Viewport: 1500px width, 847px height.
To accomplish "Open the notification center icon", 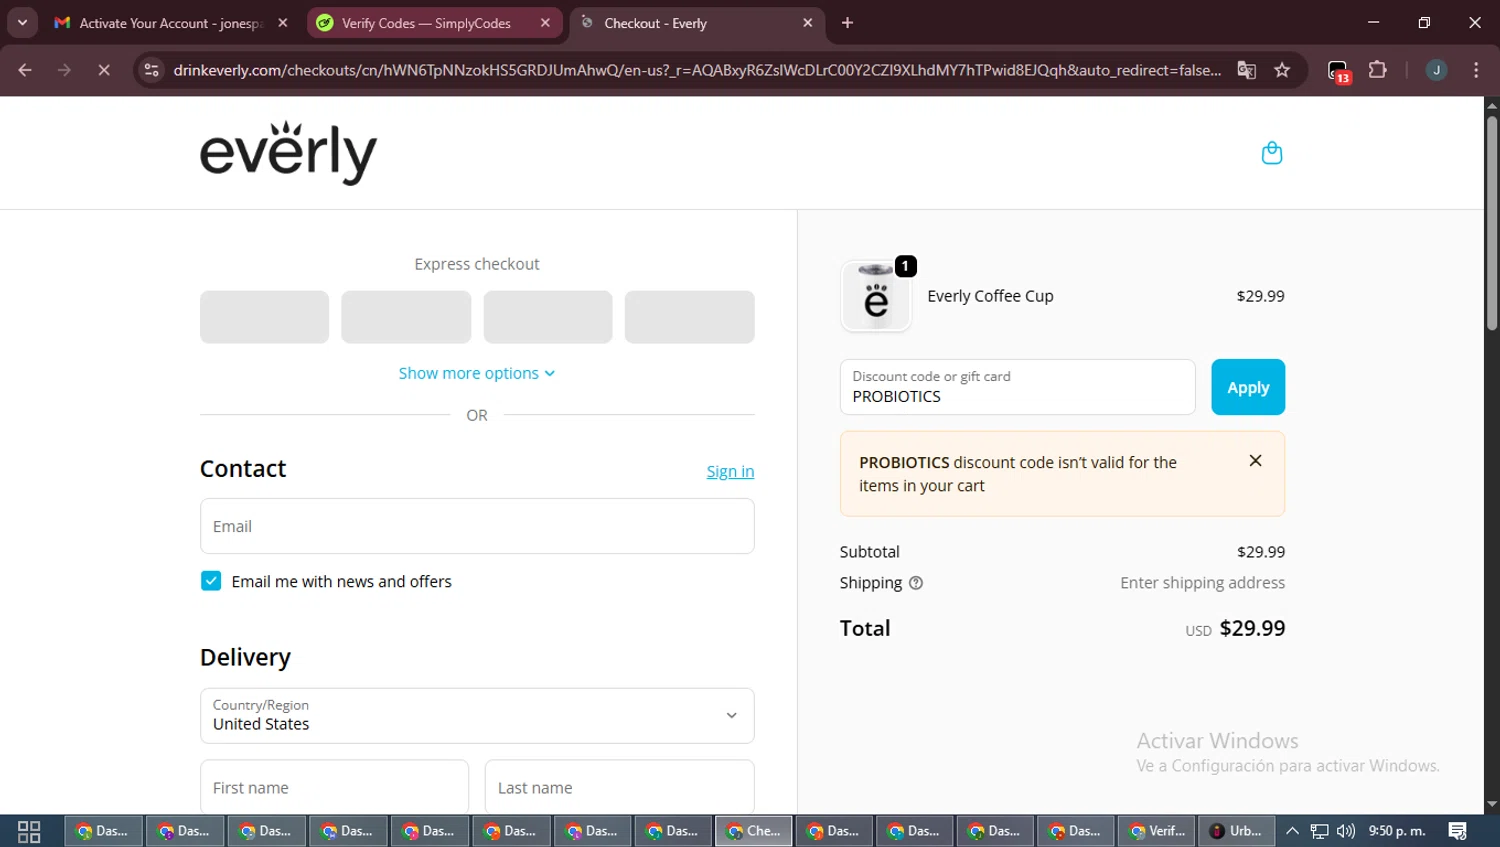I will click(x=1458, y=831).
